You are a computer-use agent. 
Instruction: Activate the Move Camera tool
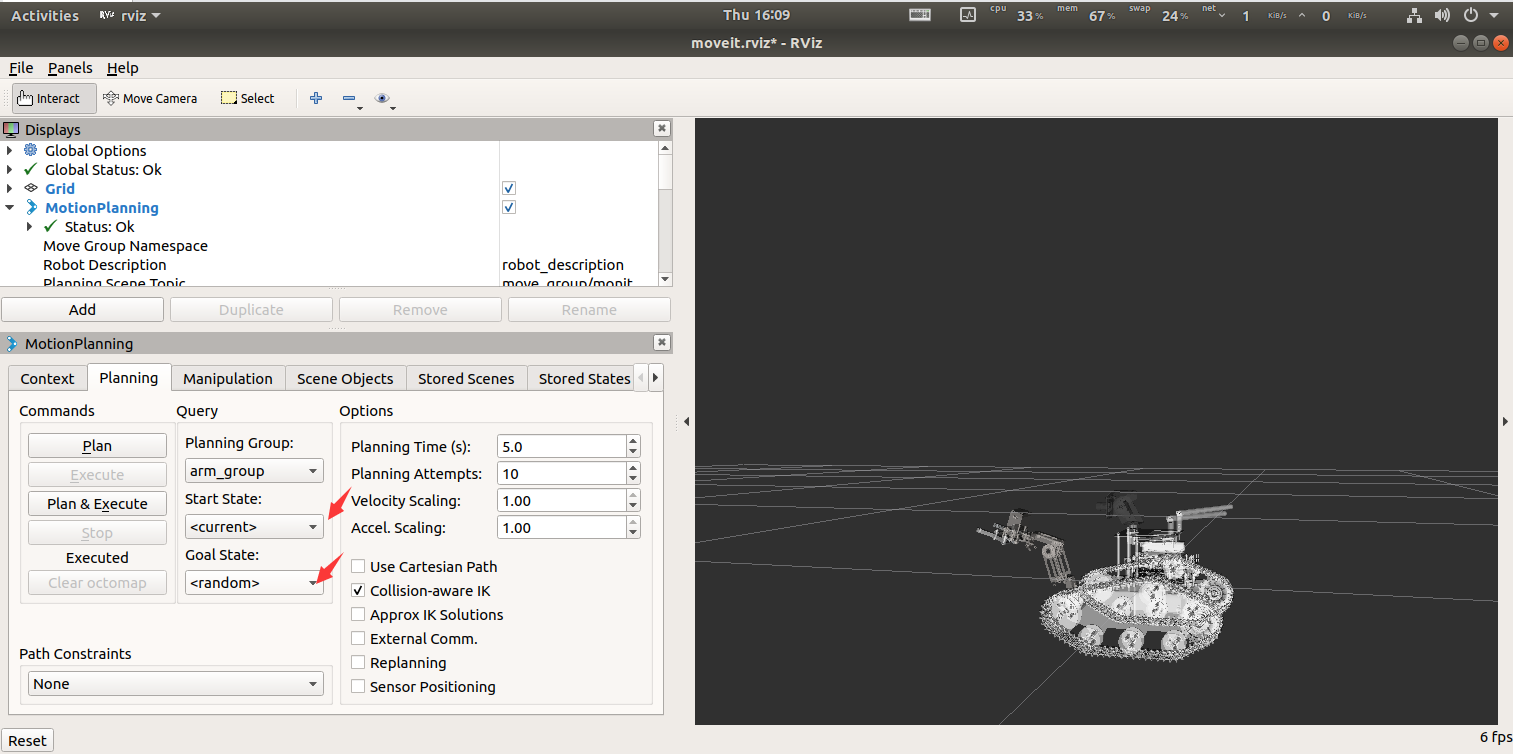tap(151, 98)
